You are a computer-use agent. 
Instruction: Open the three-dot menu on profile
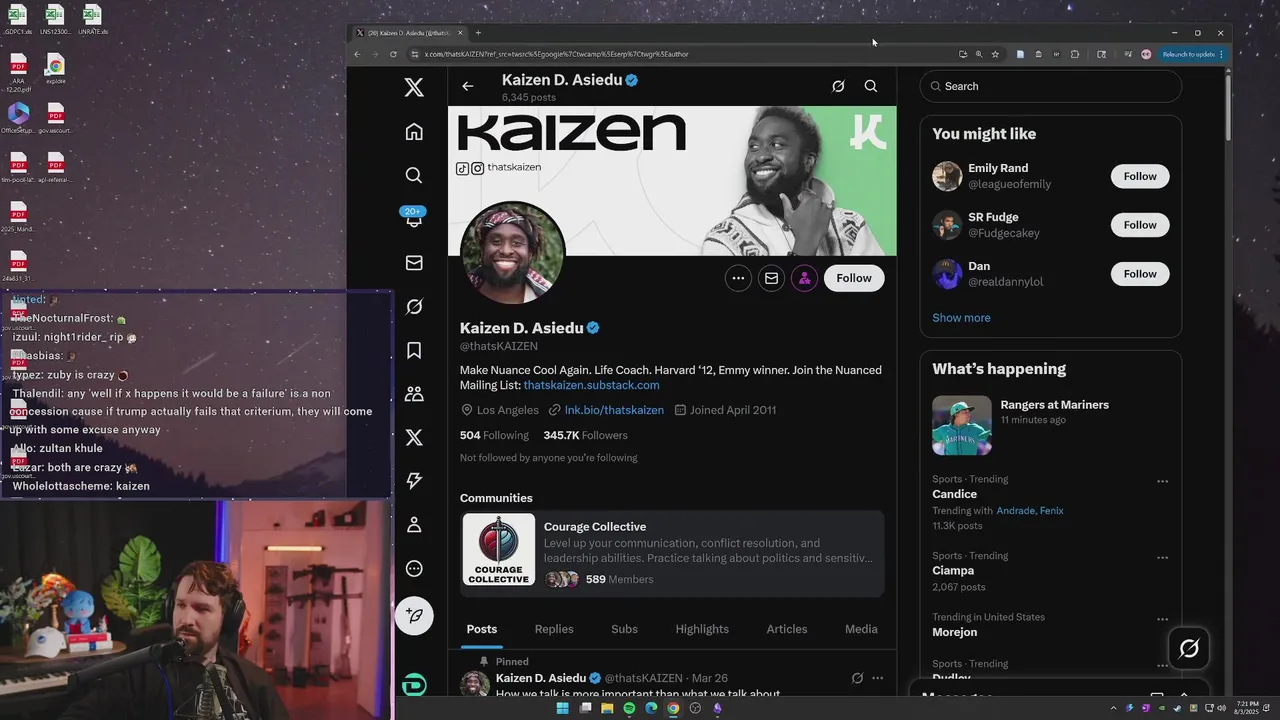pyautogui.click(x=738, y=278)
